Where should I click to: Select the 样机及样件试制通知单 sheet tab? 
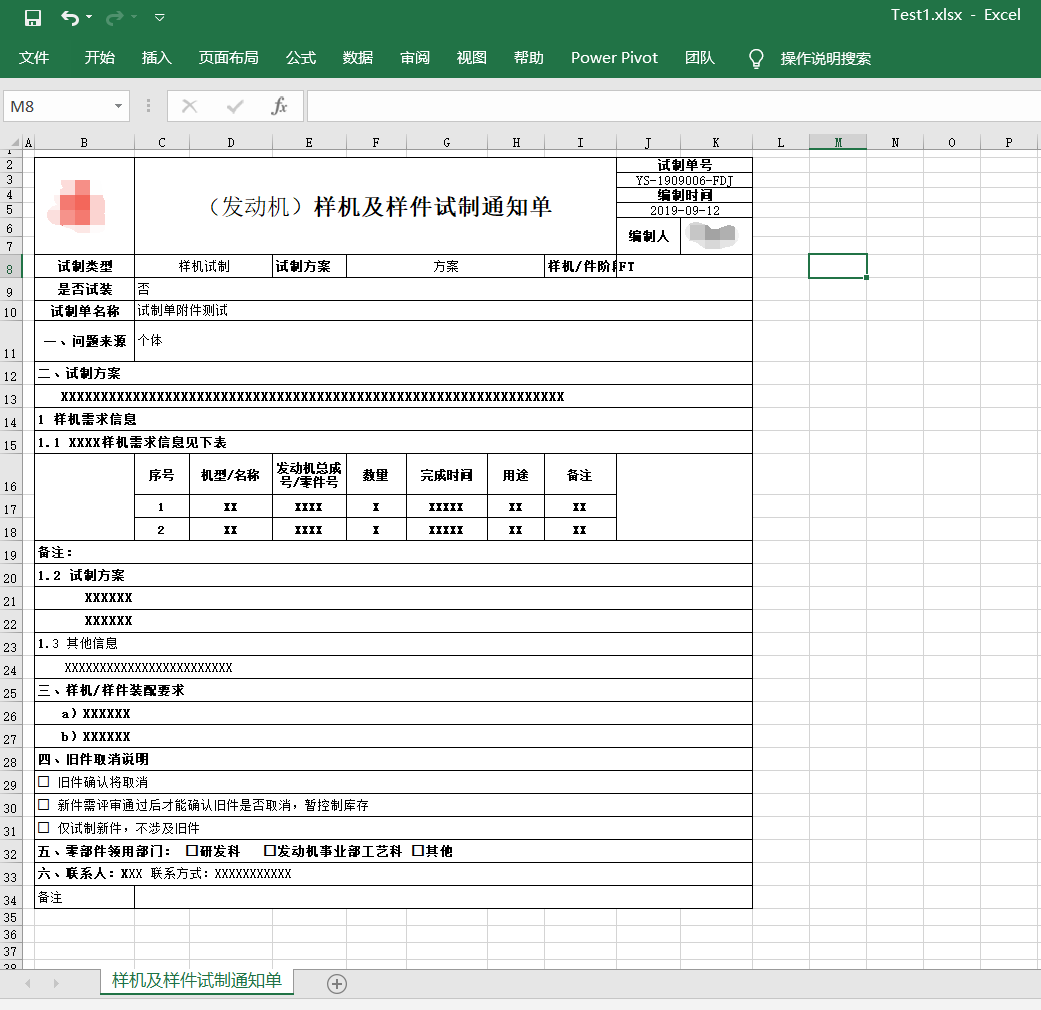197,981
